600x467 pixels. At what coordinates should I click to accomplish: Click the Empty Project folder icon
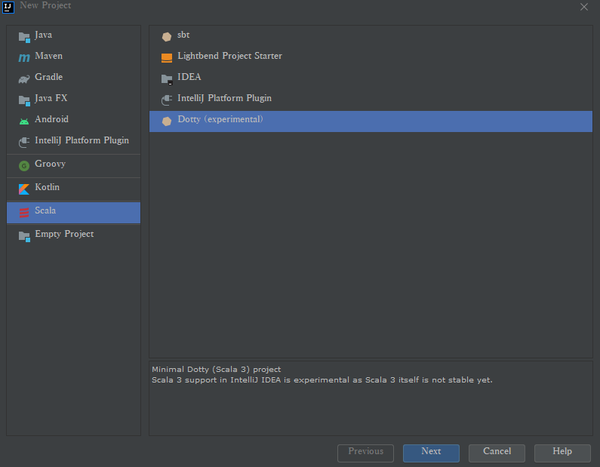pyautogui.click(x=24, y=236)
